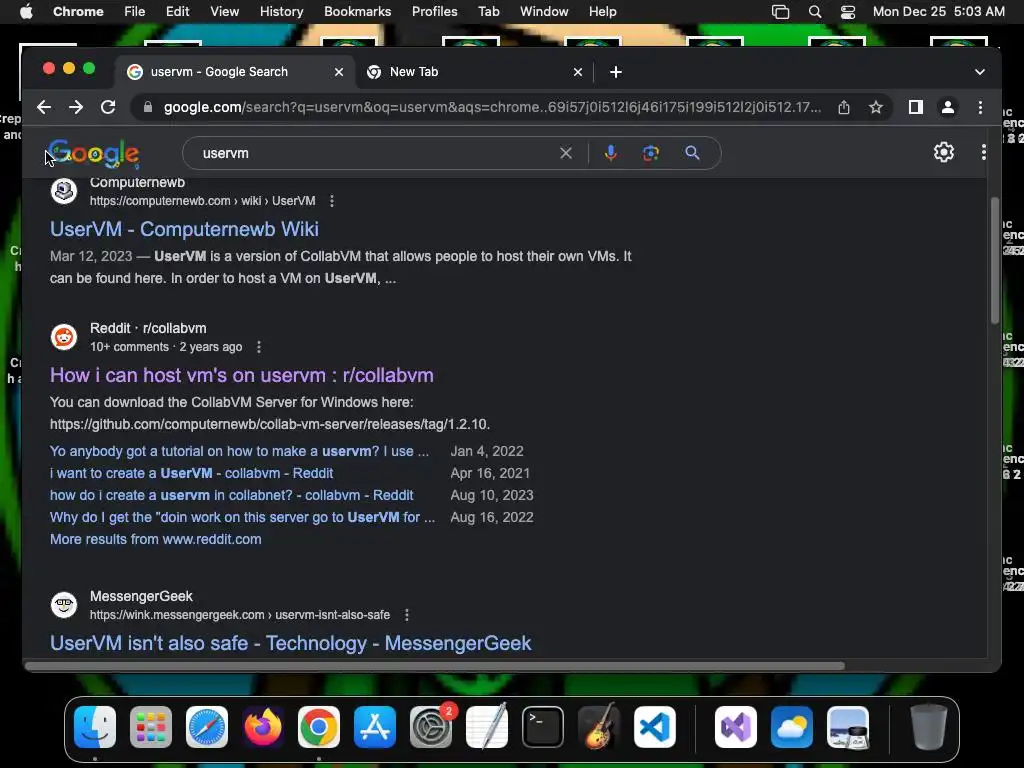Image resolution: width=1024 pixels, height=768 pixels.
Task: Open UserVM isn't also safe result
Action: point(291,643)
